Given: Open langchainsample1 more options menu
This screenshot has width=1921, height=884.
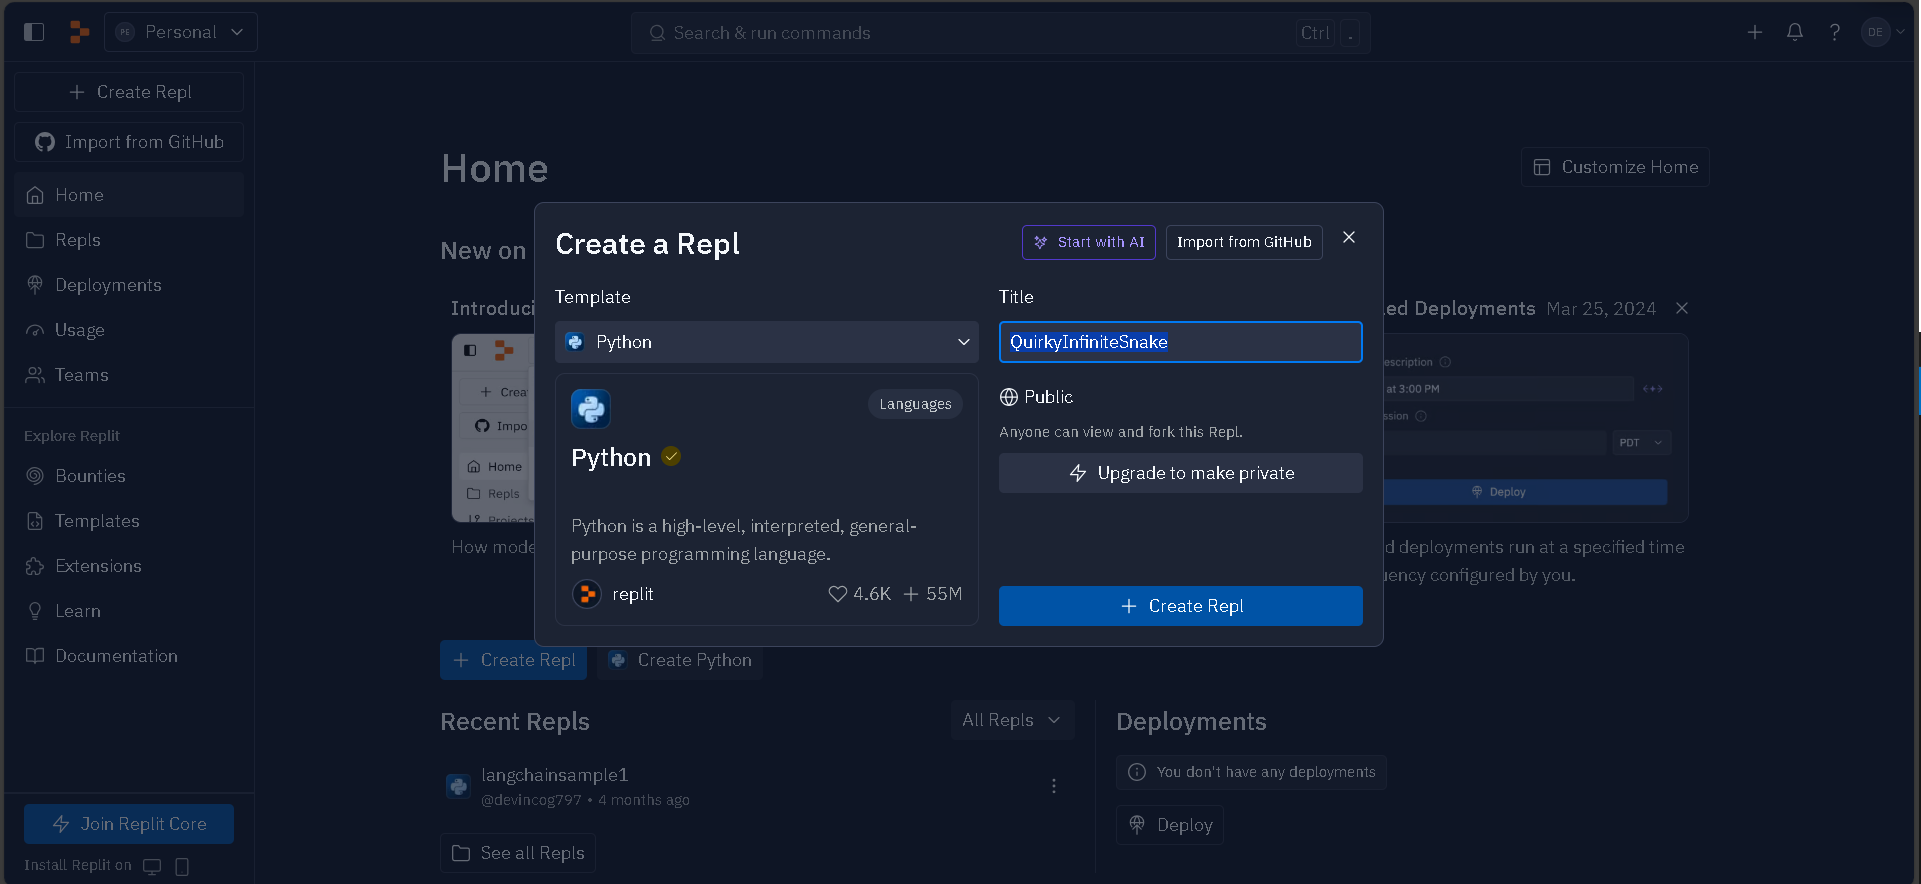Looking at the screenshot, I should click(1054, 786).
